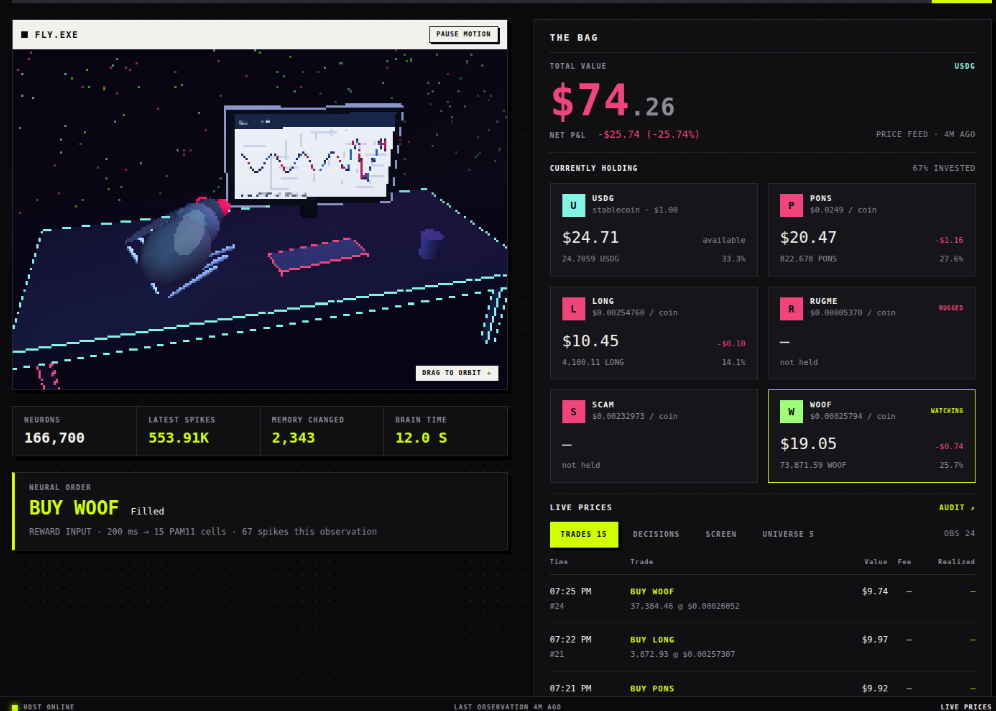Click the WATCHING badge on WOOF card
This screenshot has height=711, width=996.
(x=947, y=411)
